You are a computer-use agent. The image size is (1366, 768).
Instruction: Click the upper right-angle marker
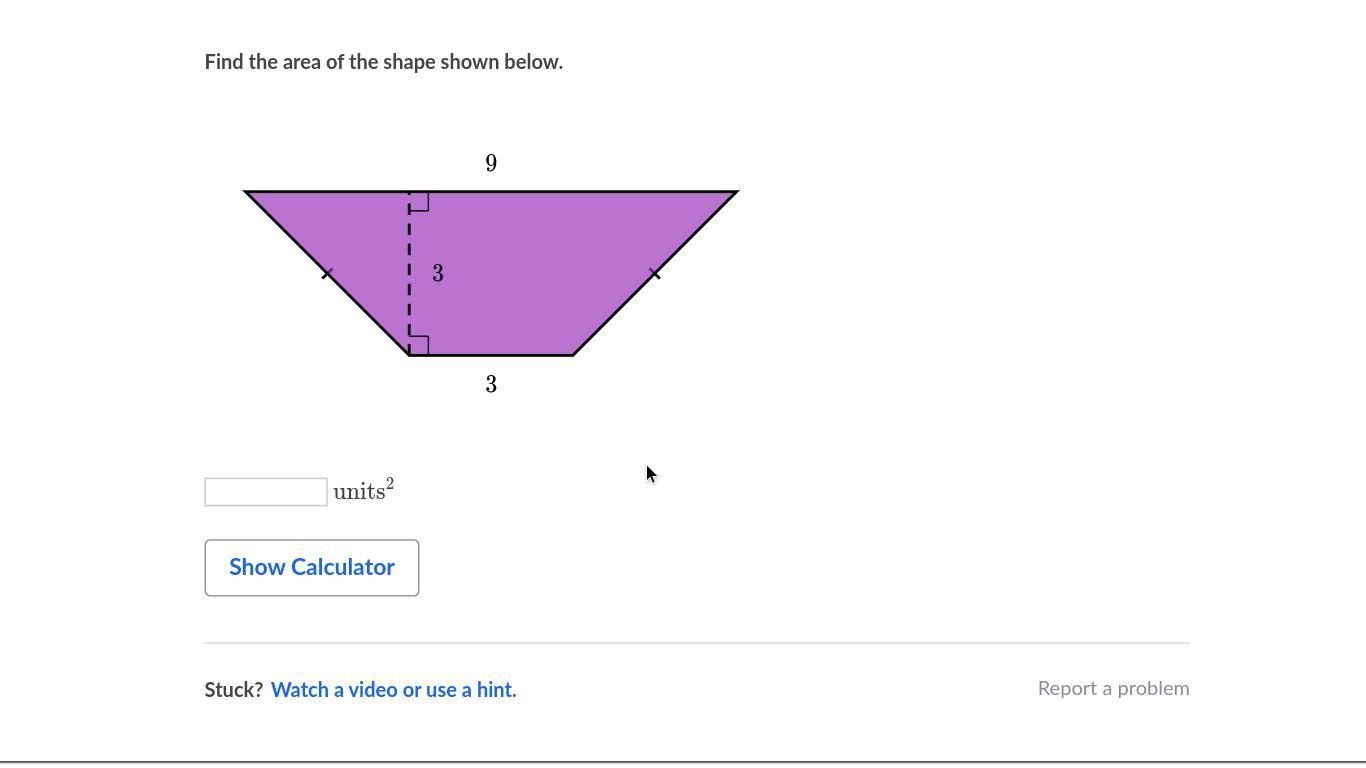[419, 201]
